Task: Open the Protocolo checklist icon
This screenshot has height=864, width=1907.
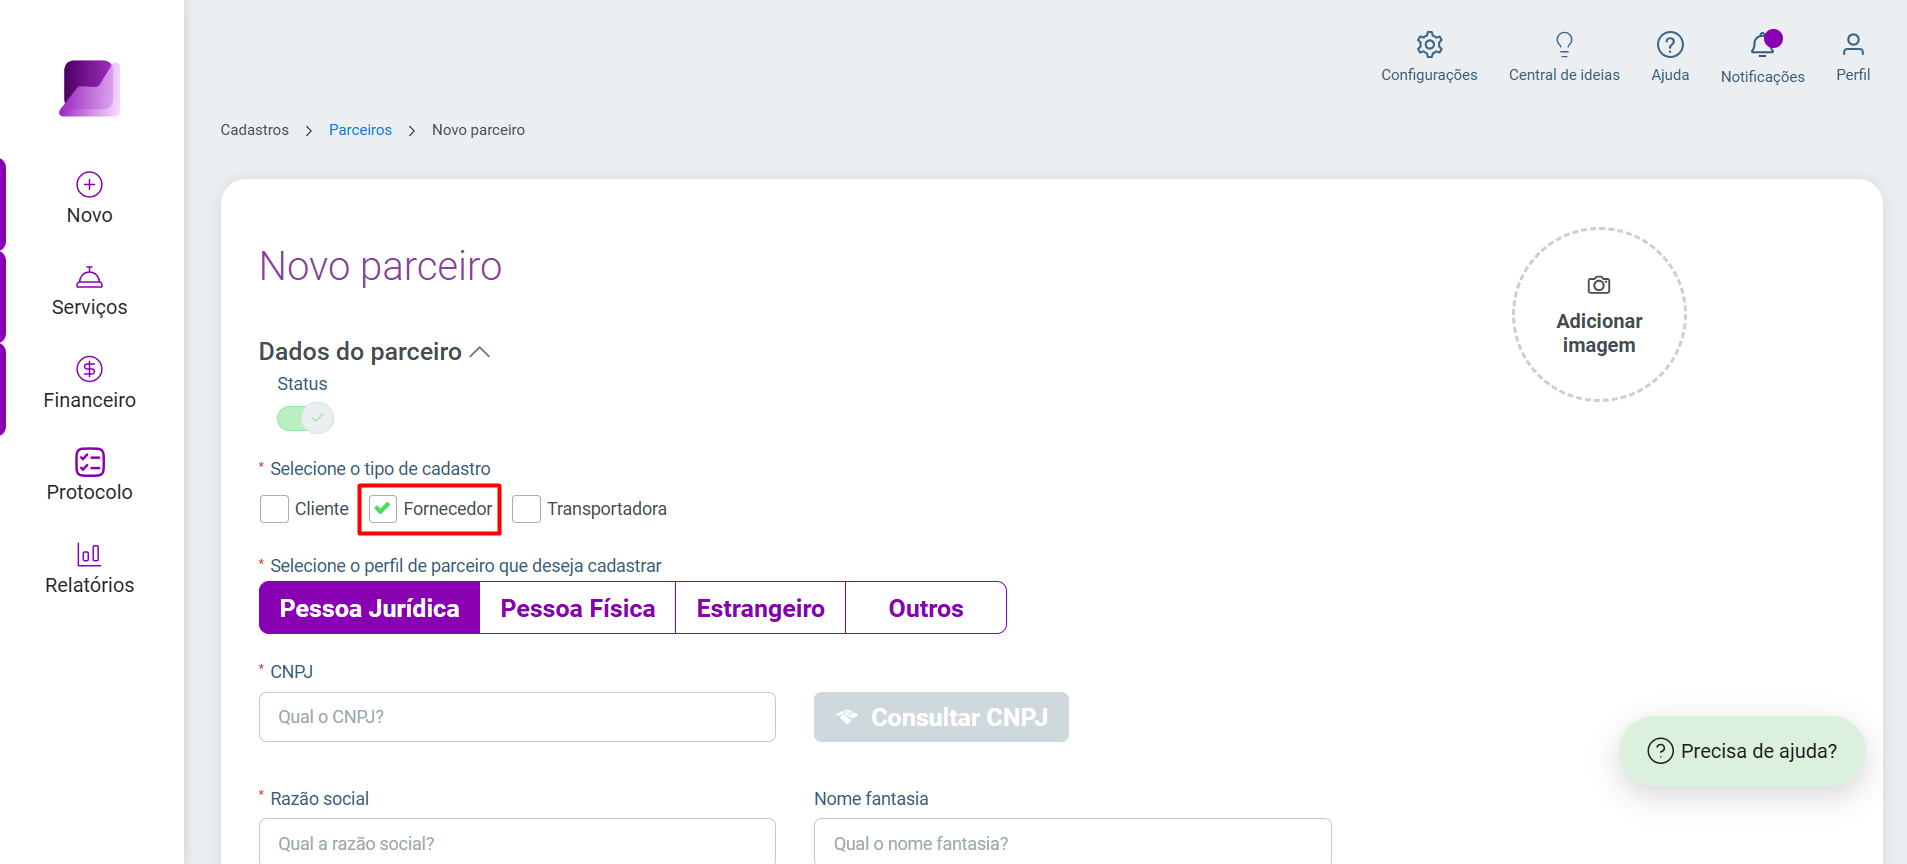Action: pyautogui.click(x=90, y=462)
